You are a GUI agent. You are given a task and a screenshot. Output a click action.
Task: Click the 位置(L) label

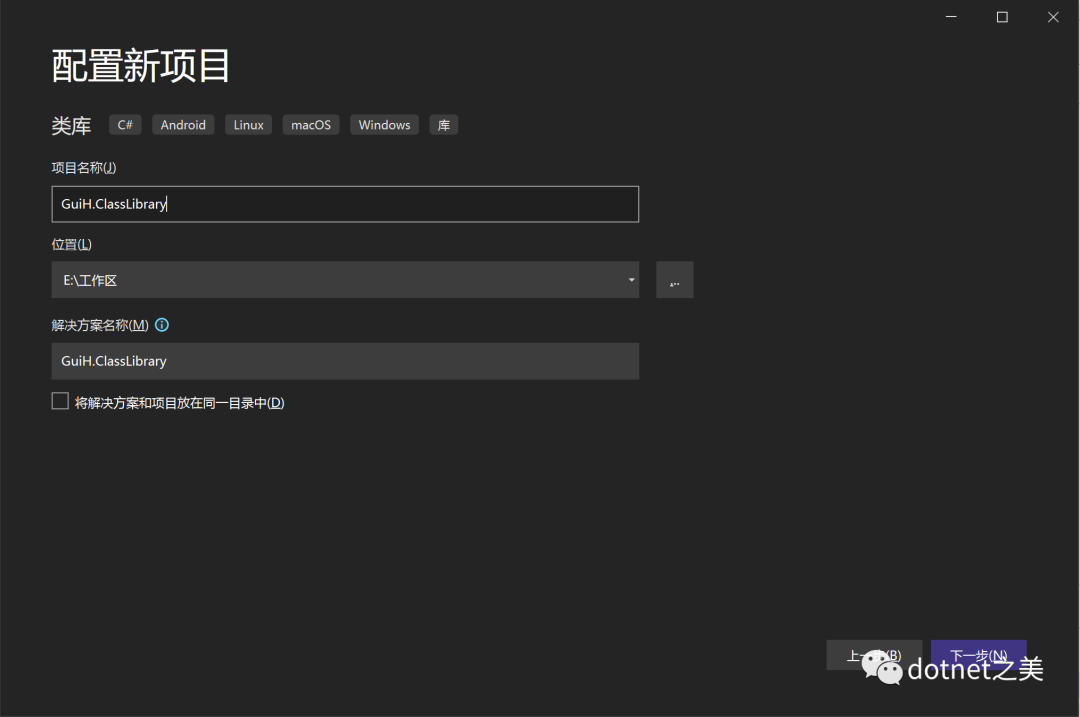72,245
